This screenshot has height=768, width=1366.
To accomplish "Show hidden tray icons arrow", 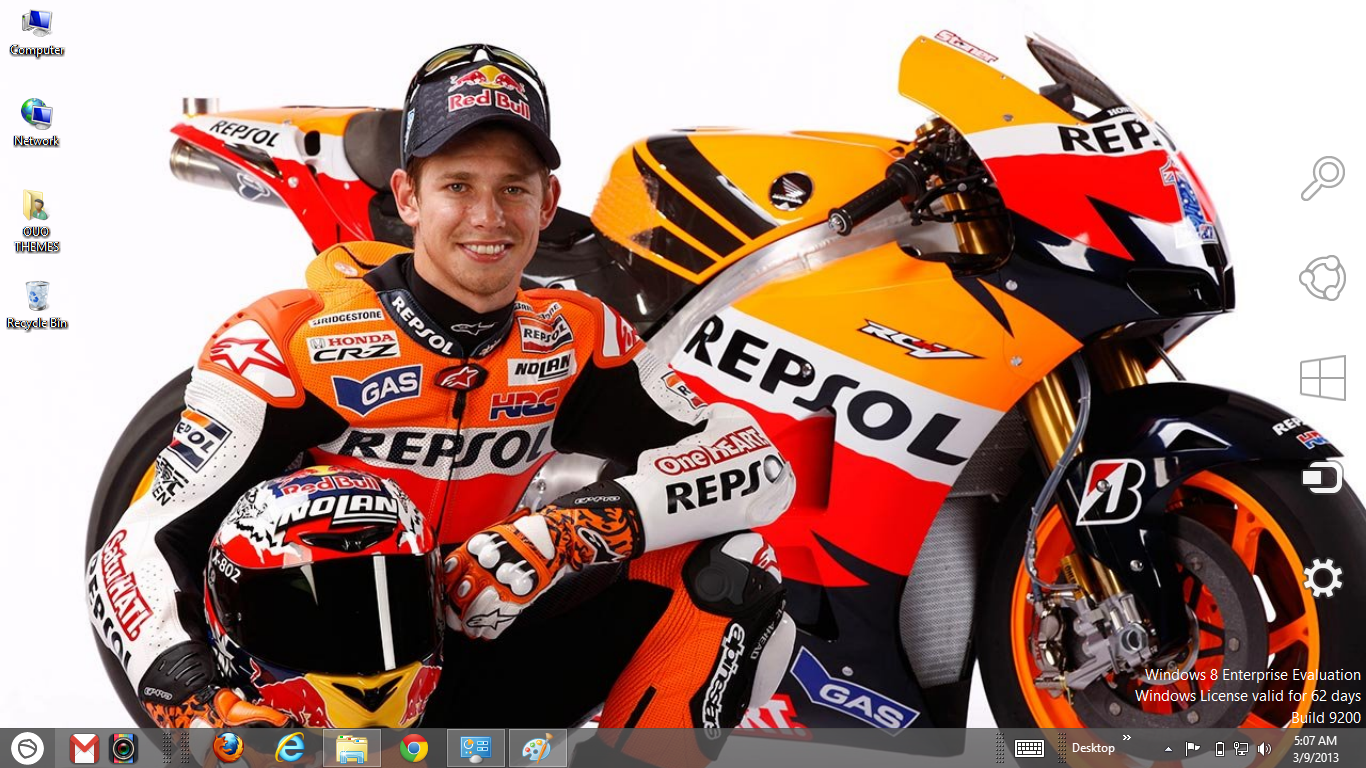I will [1168, 748].
